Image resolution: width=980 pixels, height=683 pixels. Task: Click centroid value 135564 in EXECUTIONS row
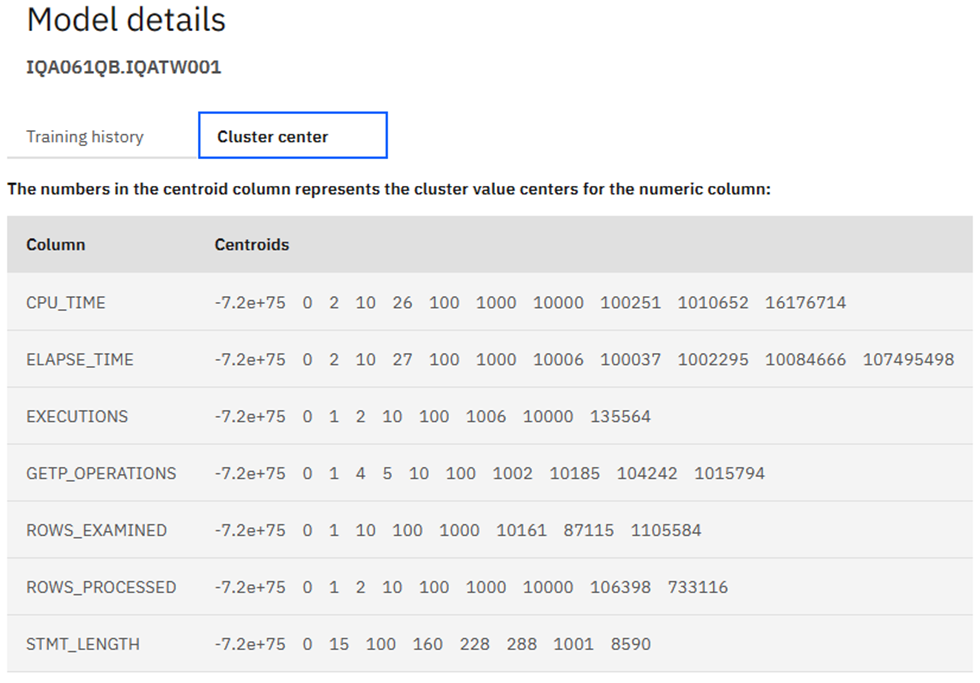pyautogui.click(x=620, y=416)
